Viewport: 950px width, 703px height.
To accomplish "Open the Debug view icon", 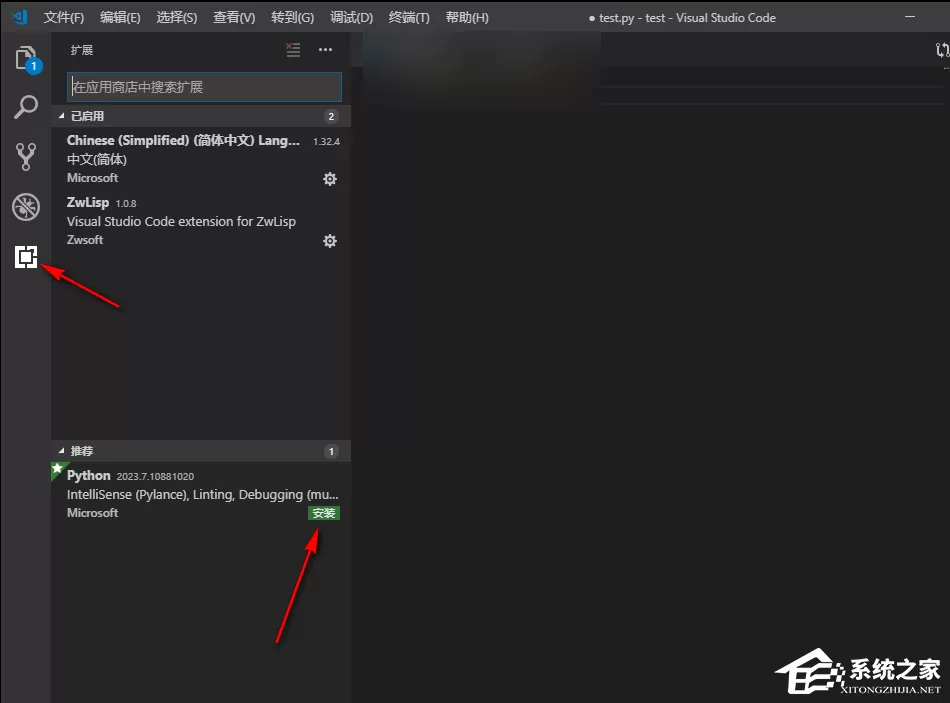I will [26, 207].
